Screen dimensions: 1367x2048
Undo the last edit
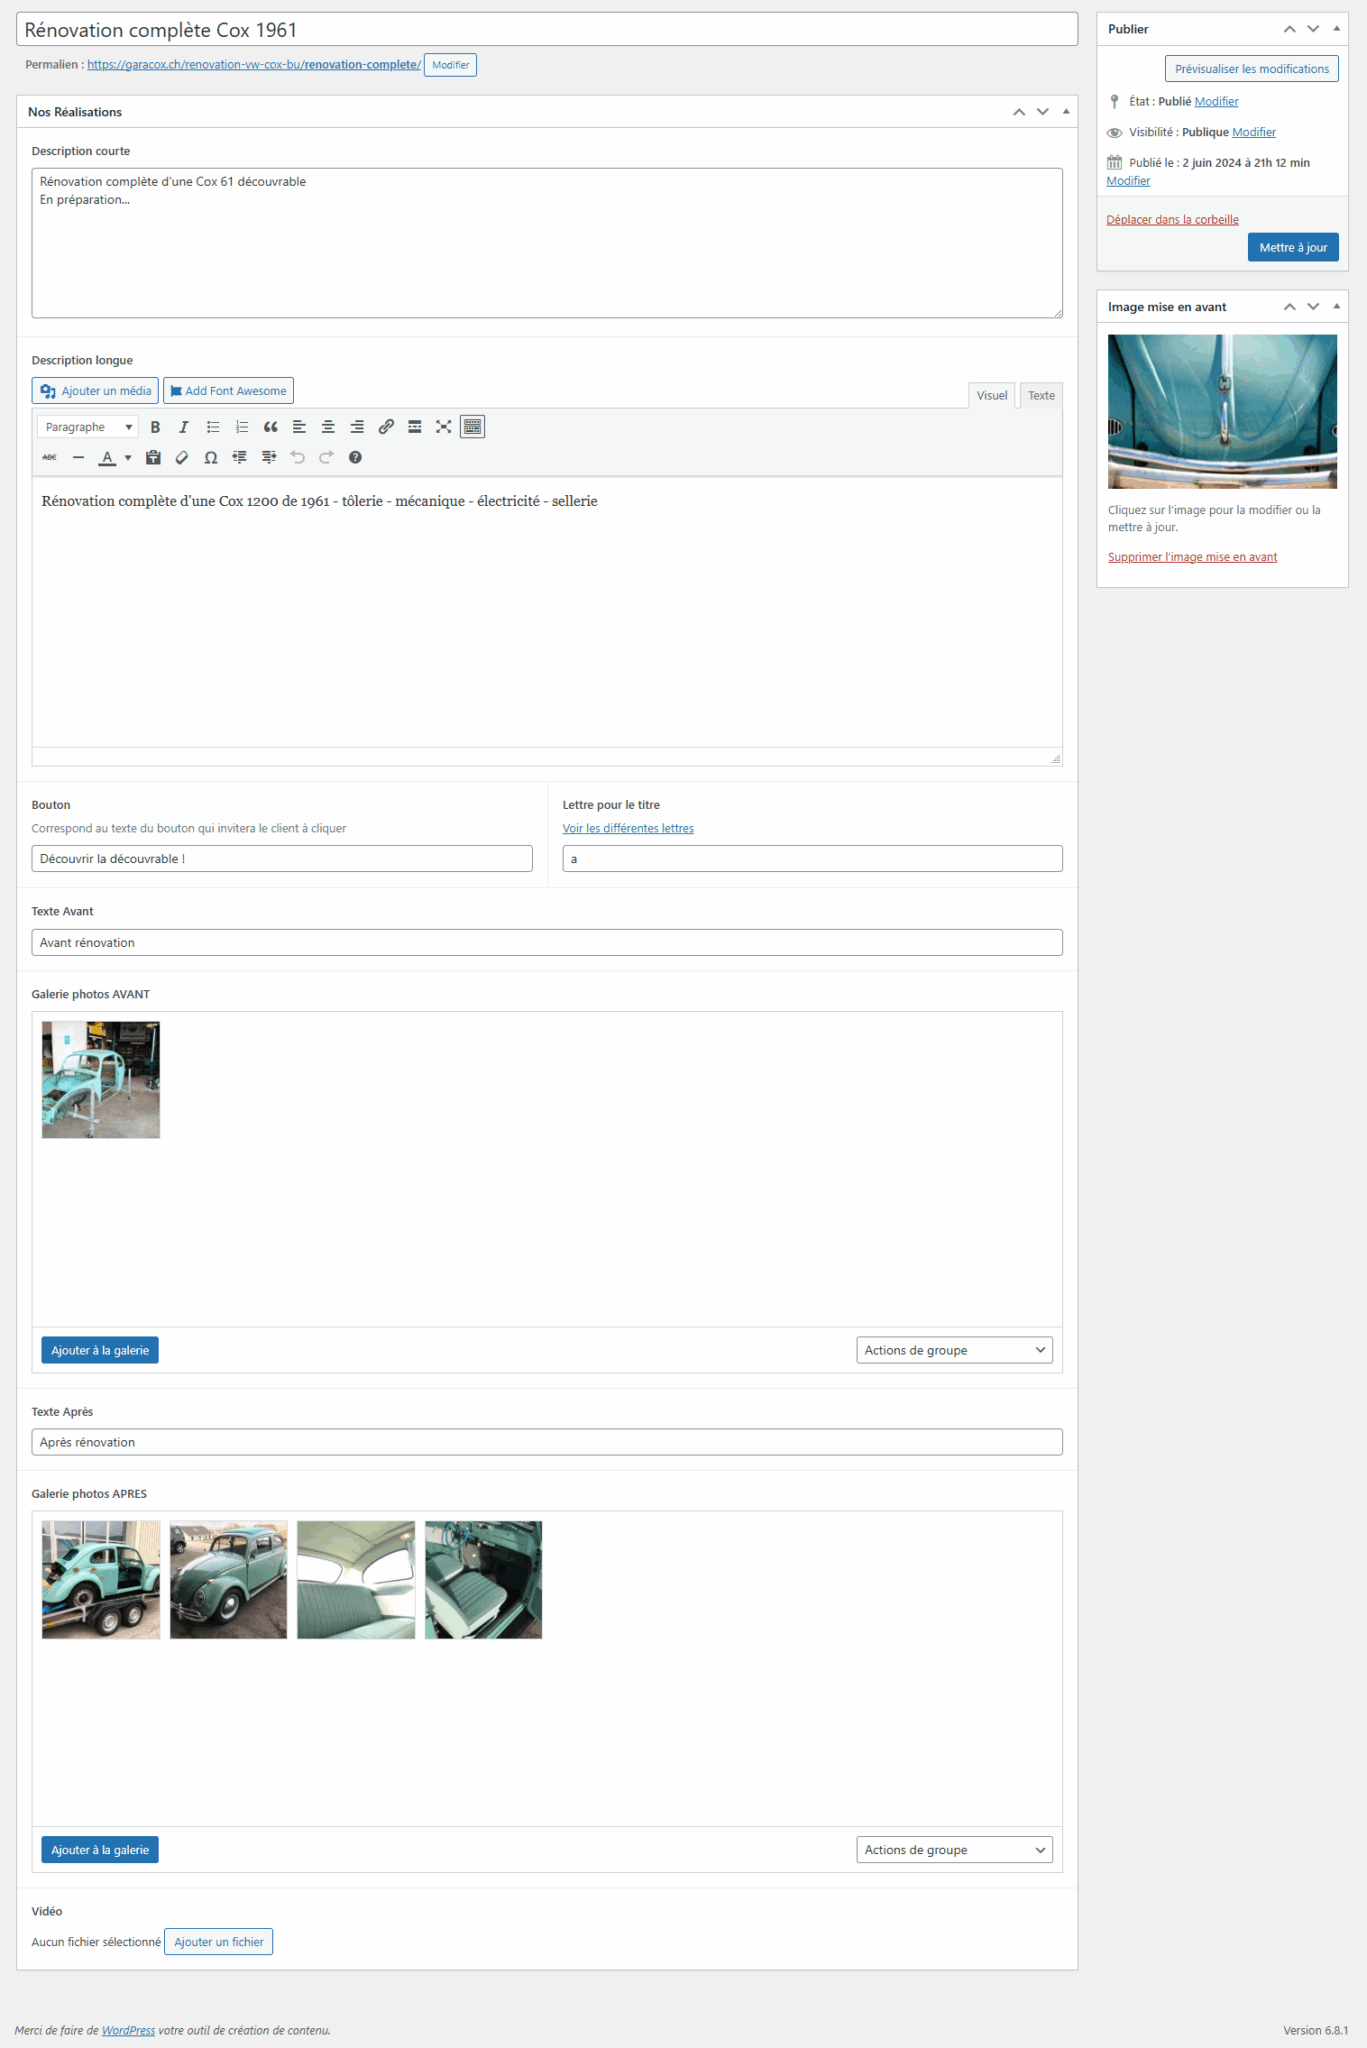click(297, 457)
